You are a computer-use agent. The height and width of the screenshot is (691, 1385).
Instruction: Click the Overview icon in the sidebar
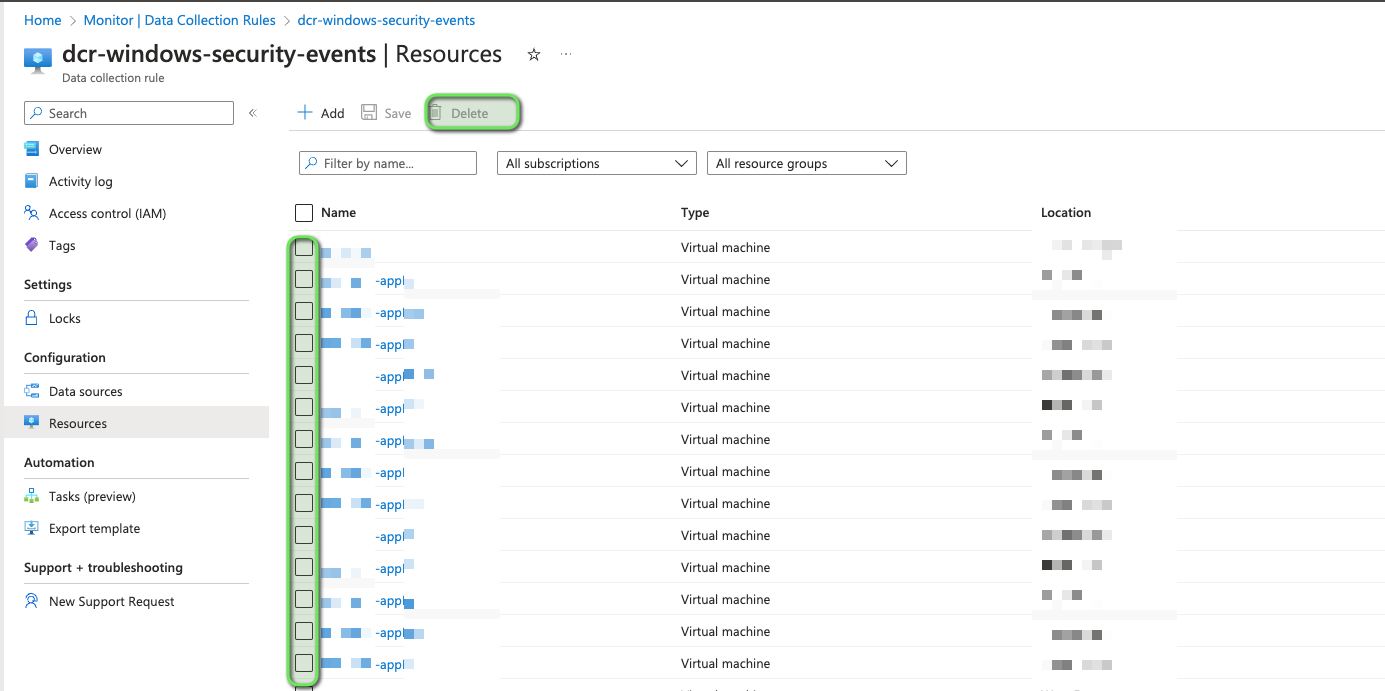pos(32,149)
